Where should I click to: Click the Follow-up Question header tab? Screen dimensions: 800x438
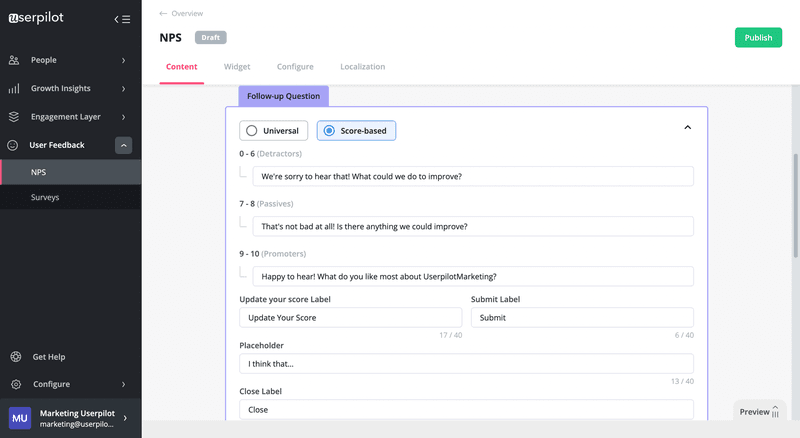coord(284,96)
